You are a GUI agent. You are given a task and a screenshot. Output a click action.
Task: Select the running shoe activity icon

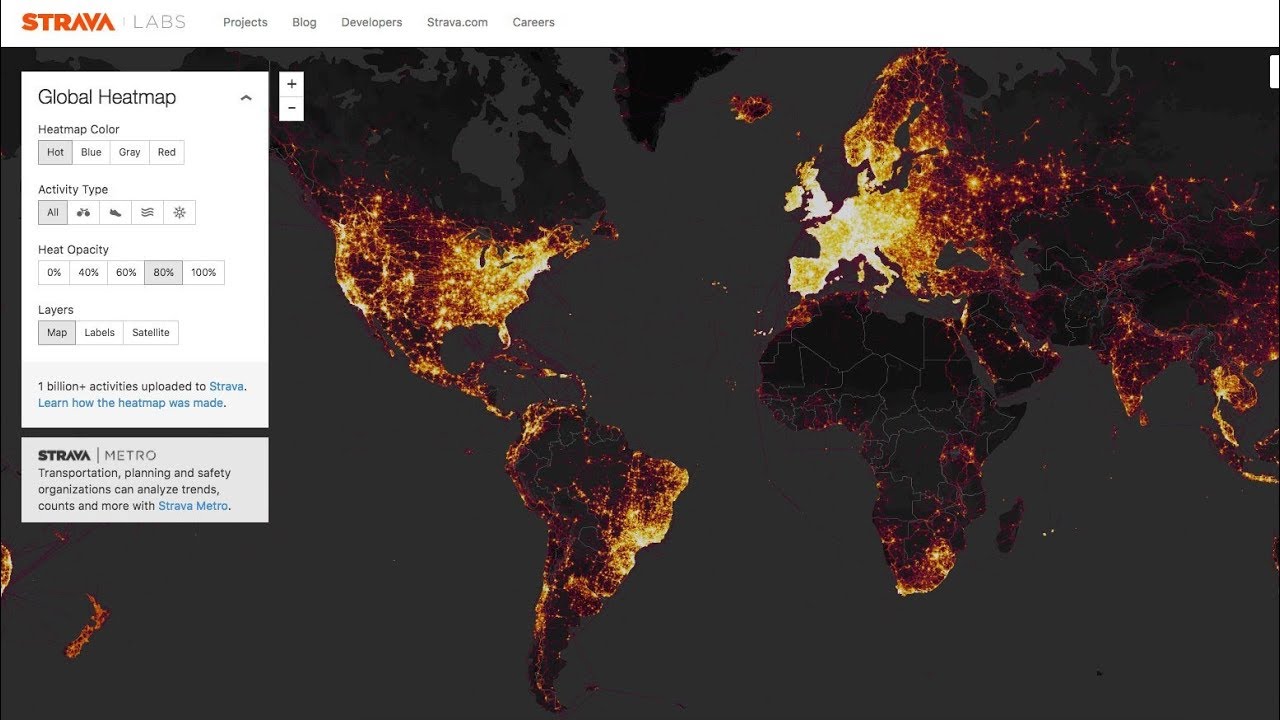click(x=116, y=212)
